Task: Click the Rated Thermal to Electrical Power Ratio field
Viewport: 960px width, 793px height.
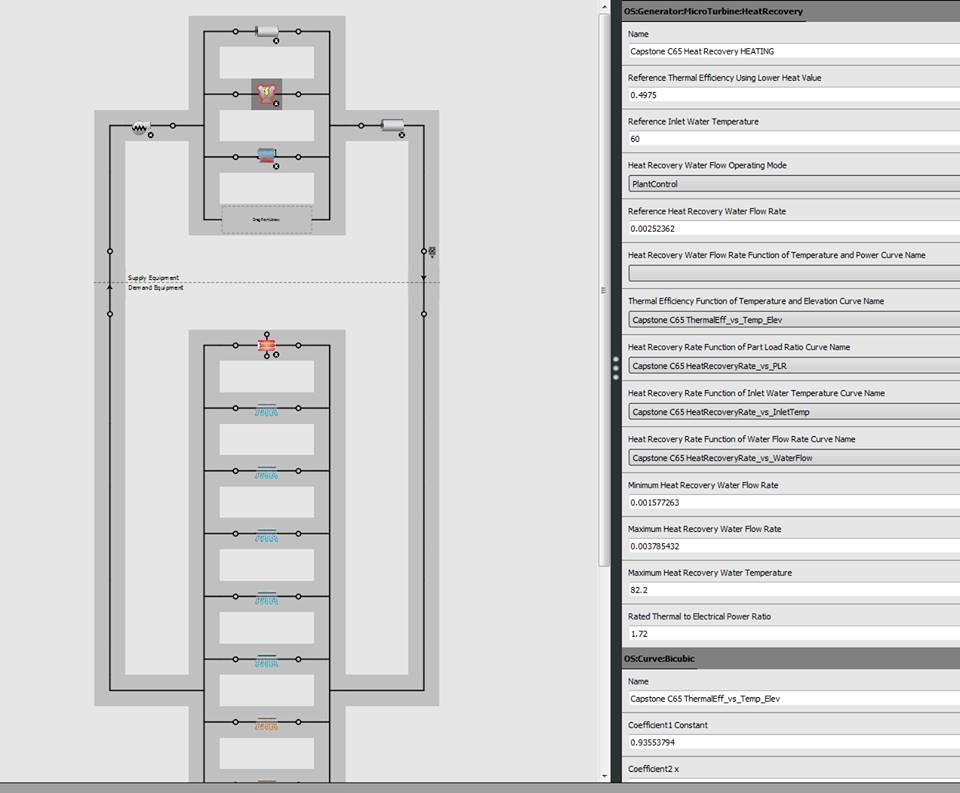Action: (794, 634)
